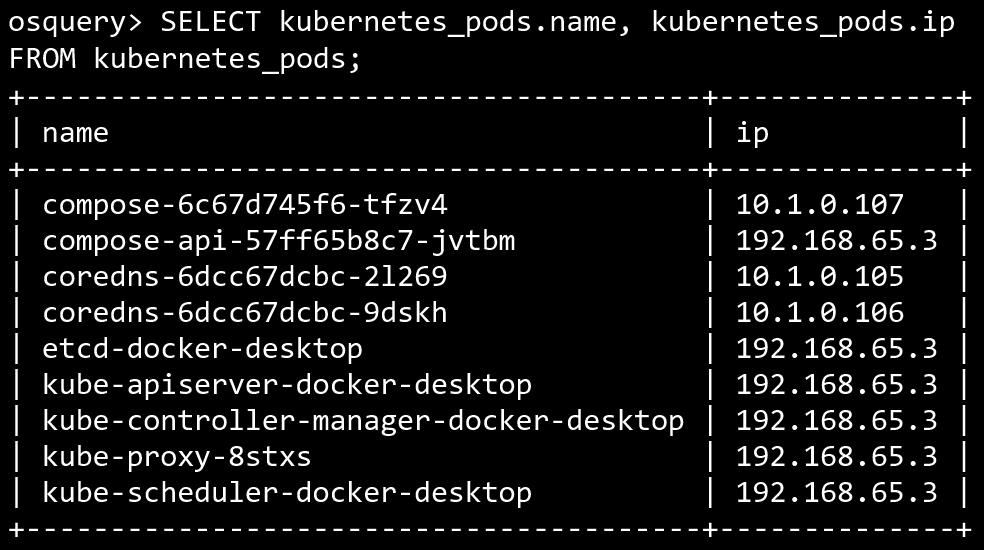The image size is (984, 550).
Task: Click the IP of etcd-docker-desktop
Action: click(837, 349)
